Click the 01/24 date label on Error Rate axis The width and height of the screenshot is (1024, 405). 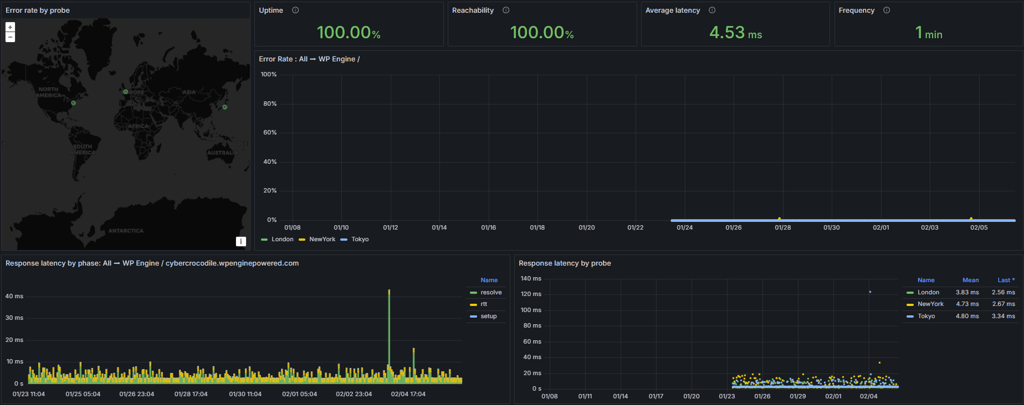click(684, 228)
